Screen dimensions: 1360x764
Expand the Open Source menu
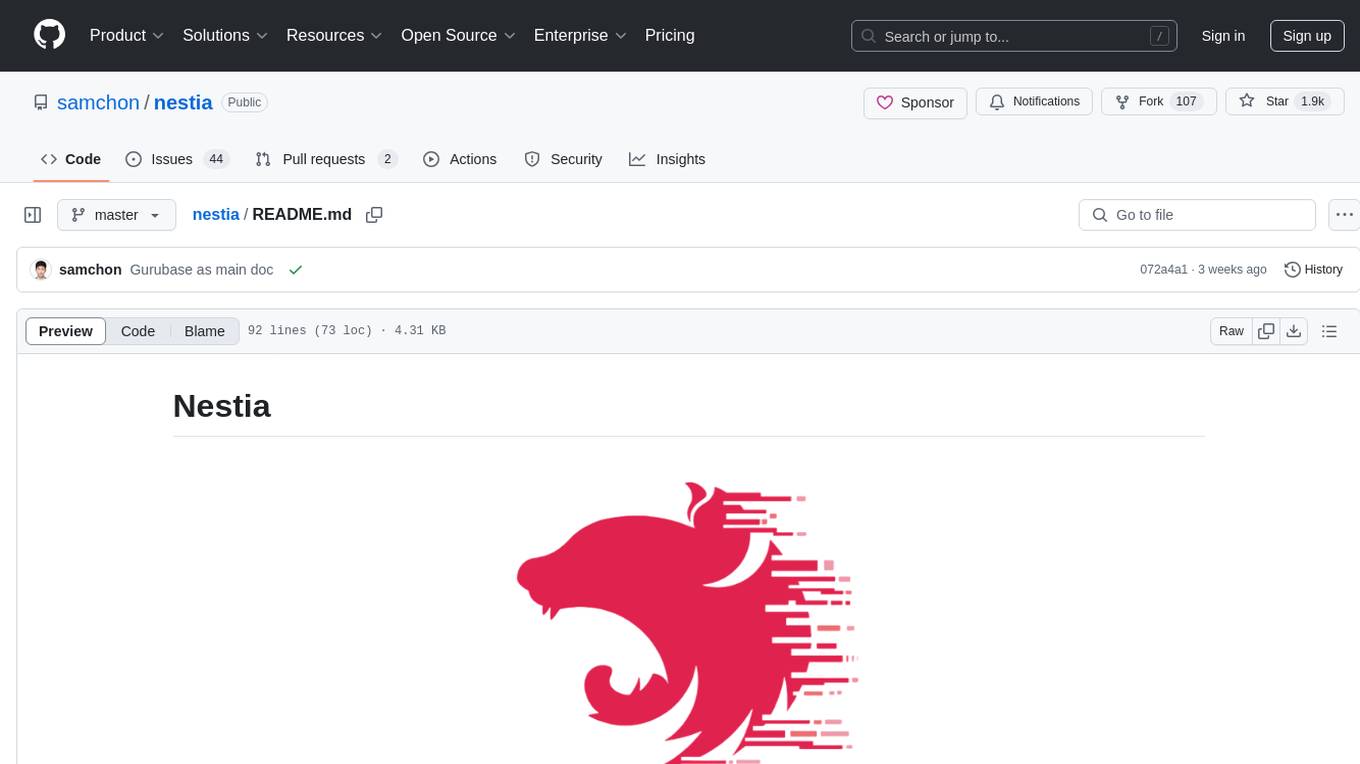[x=458, y=35]
